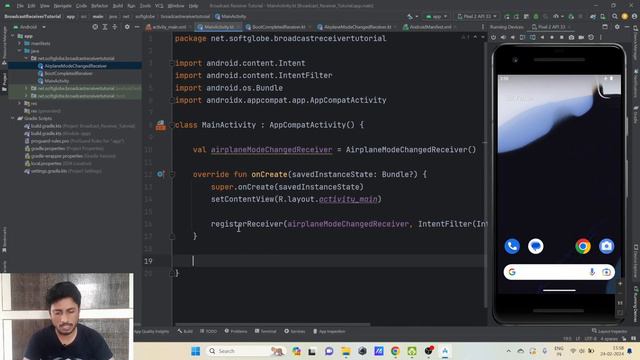Screen dimensions: 640x360
Task: Click the override gutter icon beside onCreate
Action: click(160, 174)
